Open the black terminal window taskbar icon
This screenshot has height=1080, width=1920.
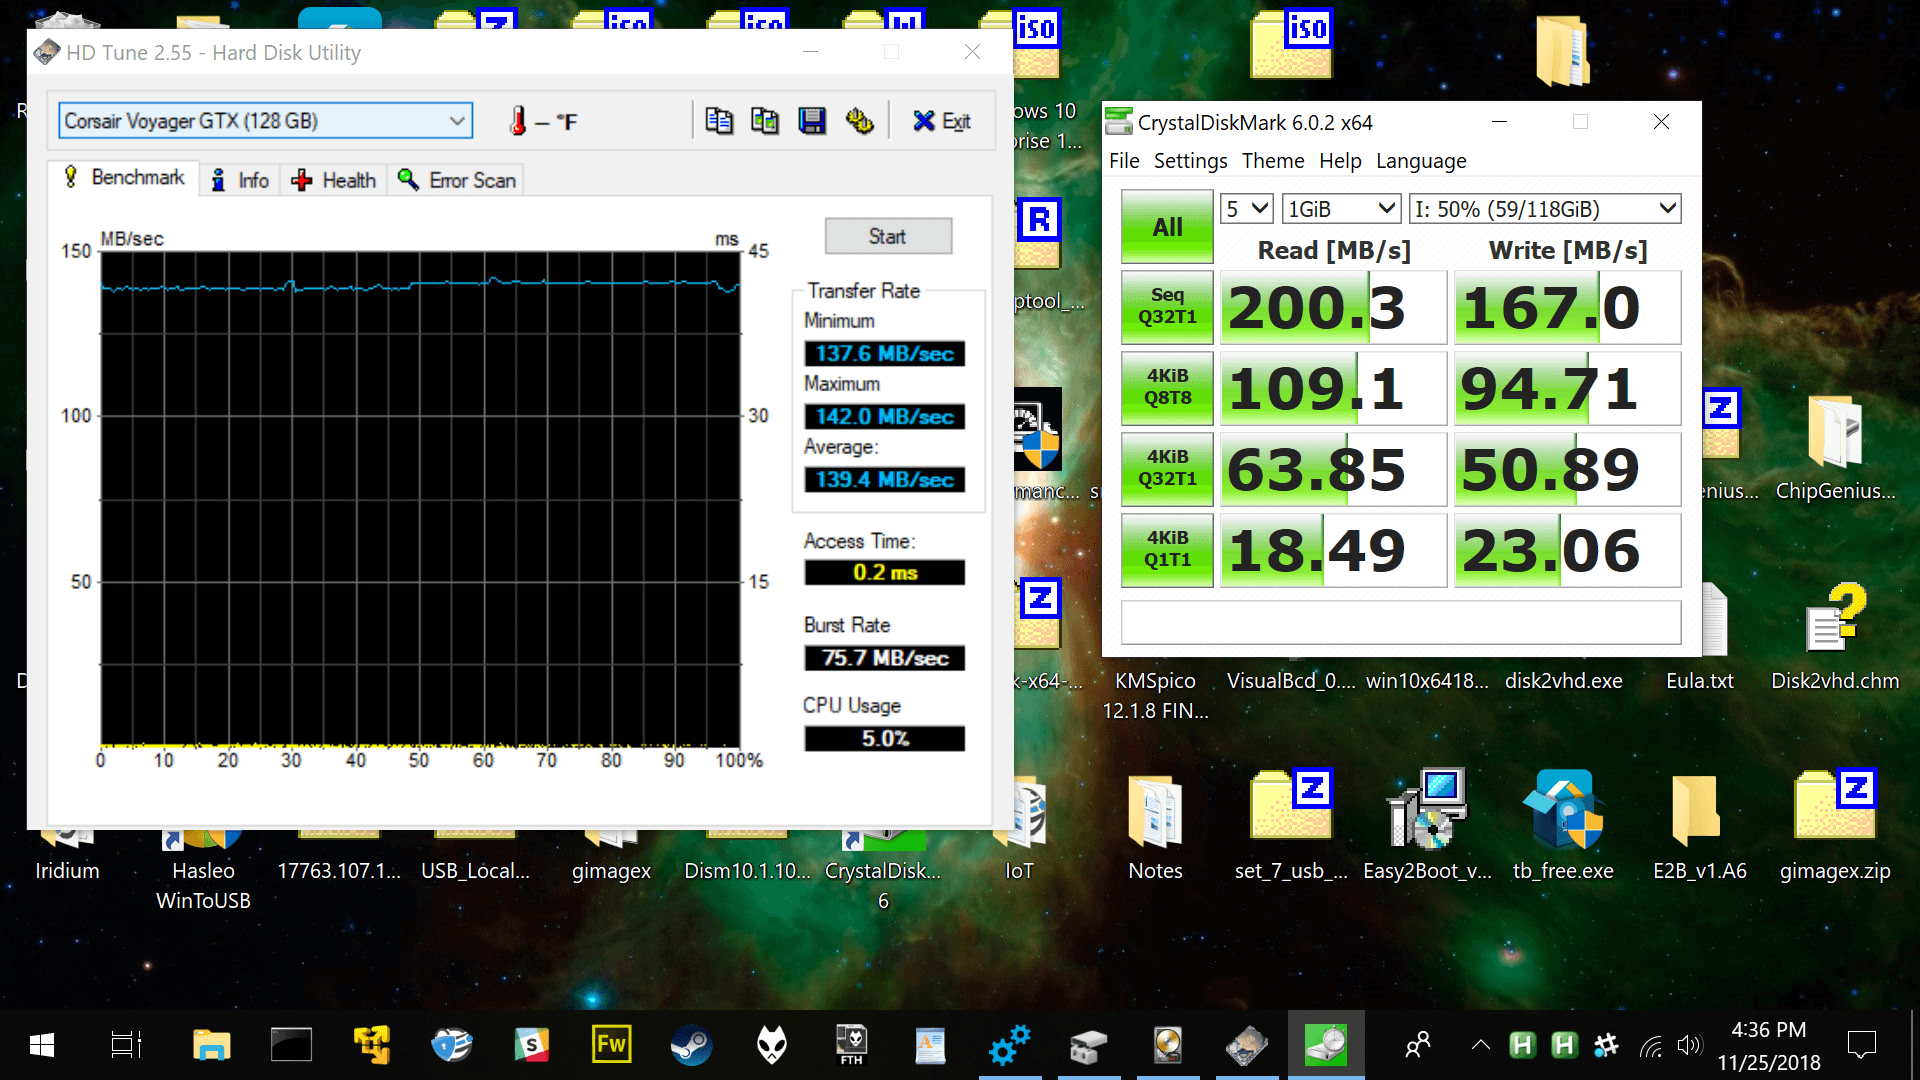[x=291, y=1046]
